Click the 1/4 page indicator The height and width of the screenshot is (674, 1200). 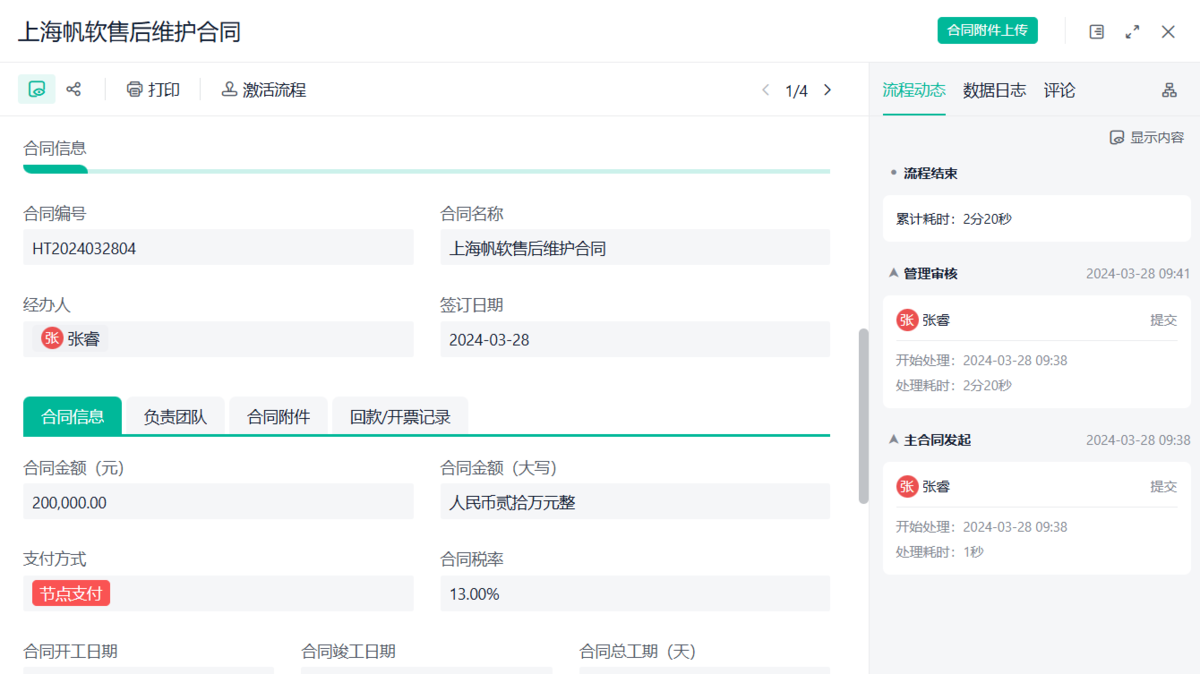(796, 90)
